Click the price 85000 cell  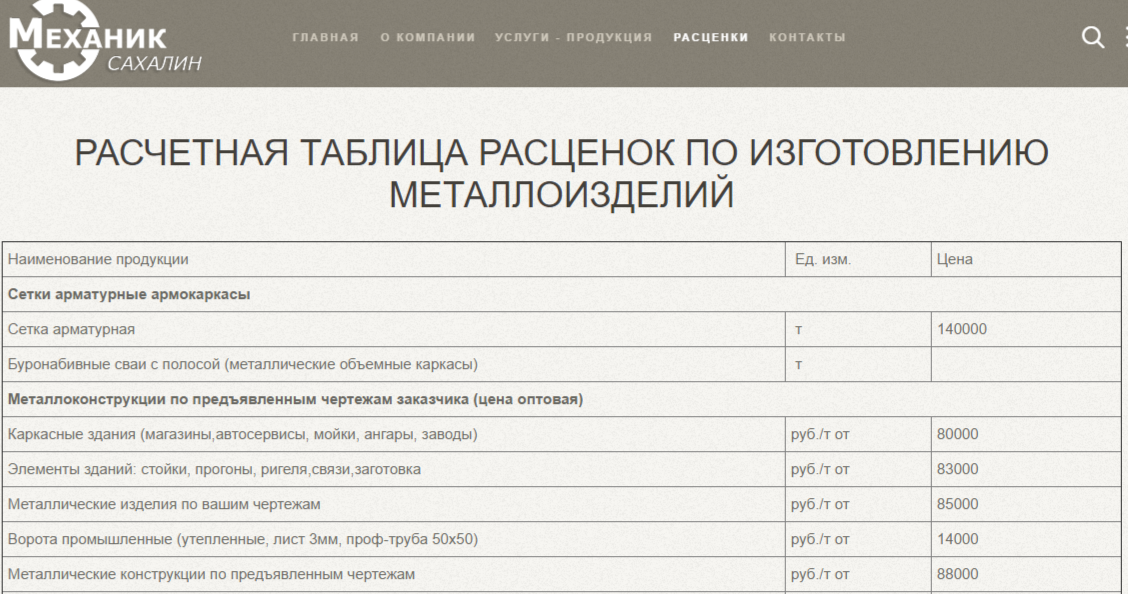point(1026,504)
